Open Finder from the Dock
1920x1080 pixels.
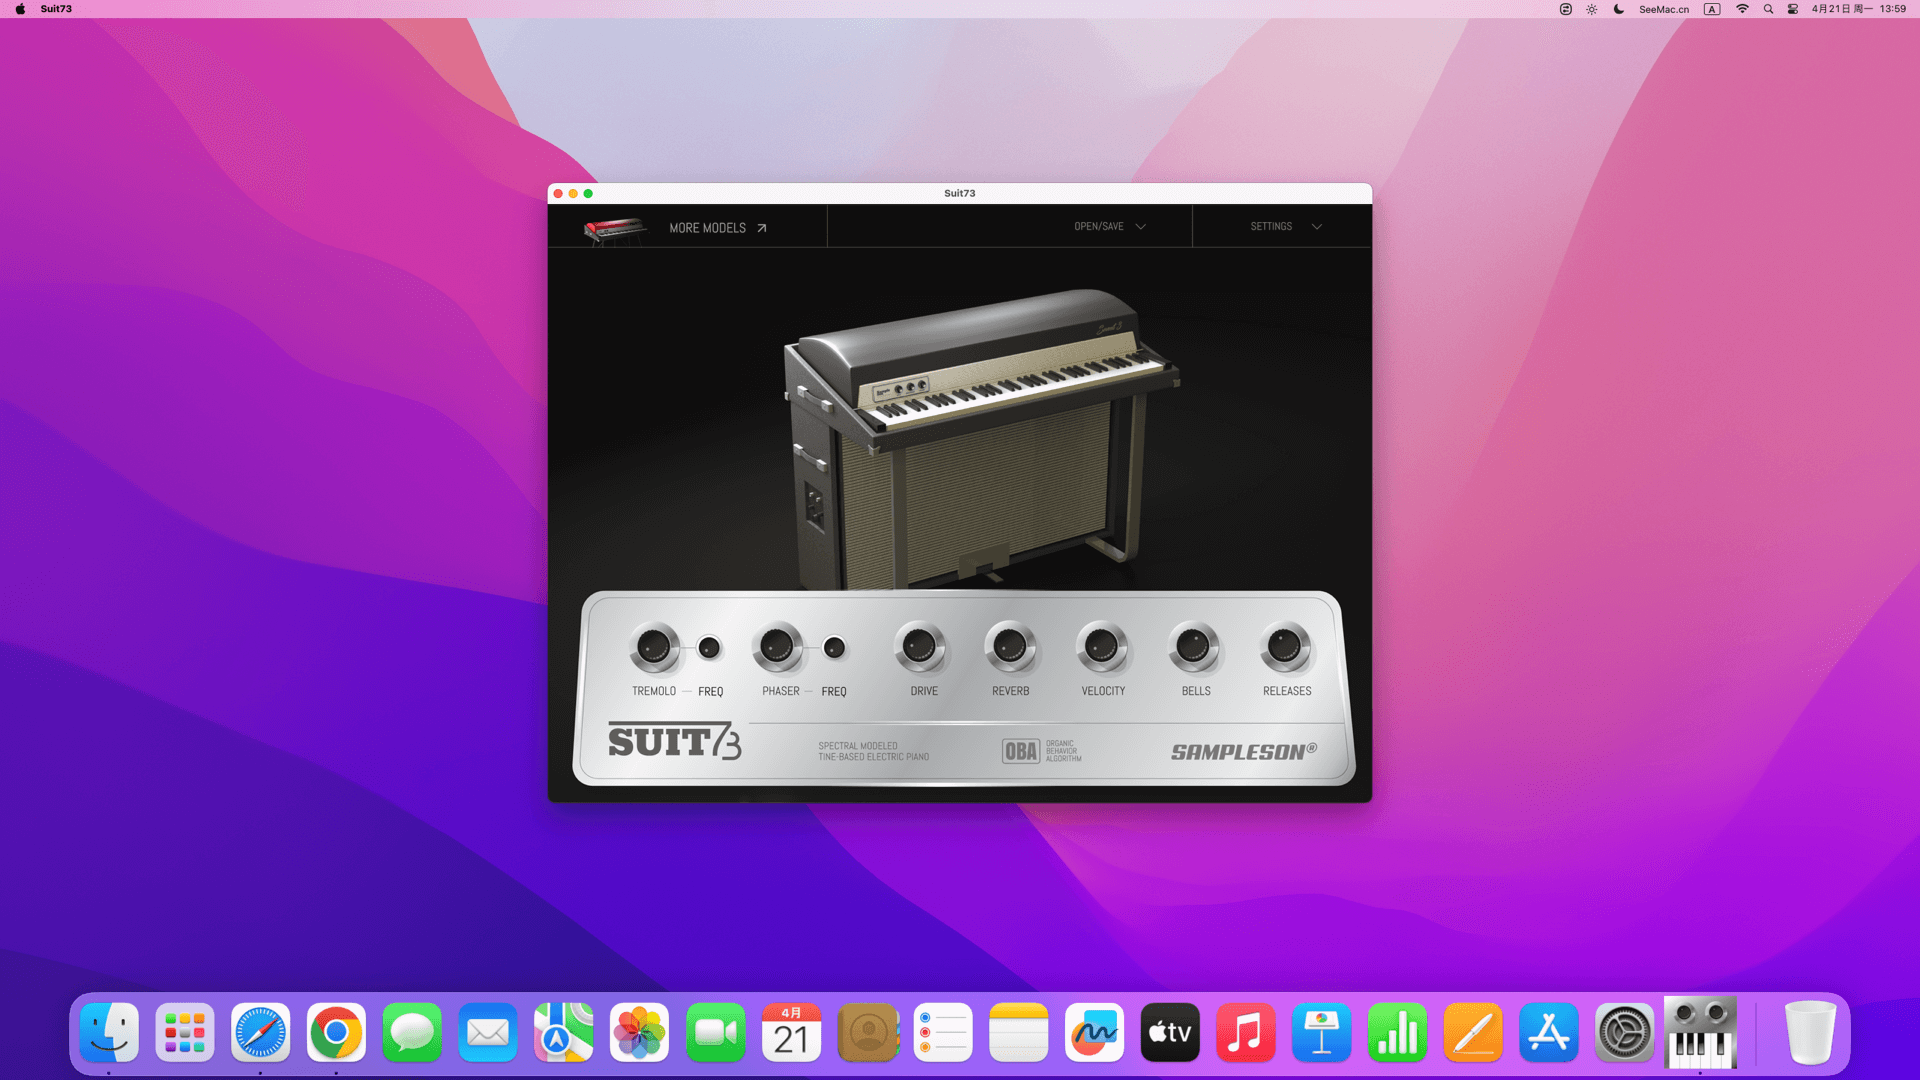coord(109,1032)
